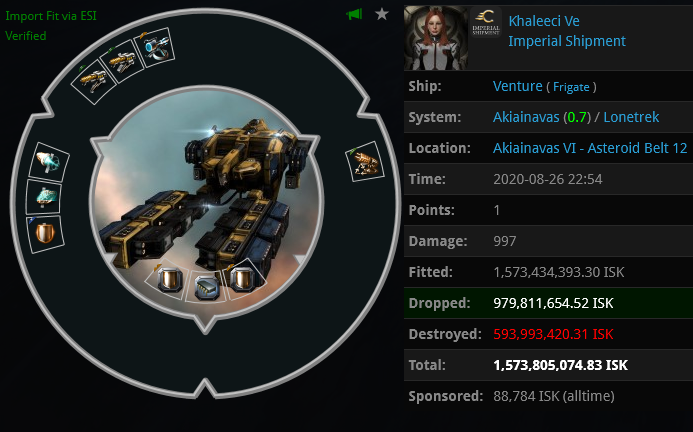This screenshot has height=432, width=693.
Task: Open the Imperial Shipment corporation page
Action: coord(567,41)
